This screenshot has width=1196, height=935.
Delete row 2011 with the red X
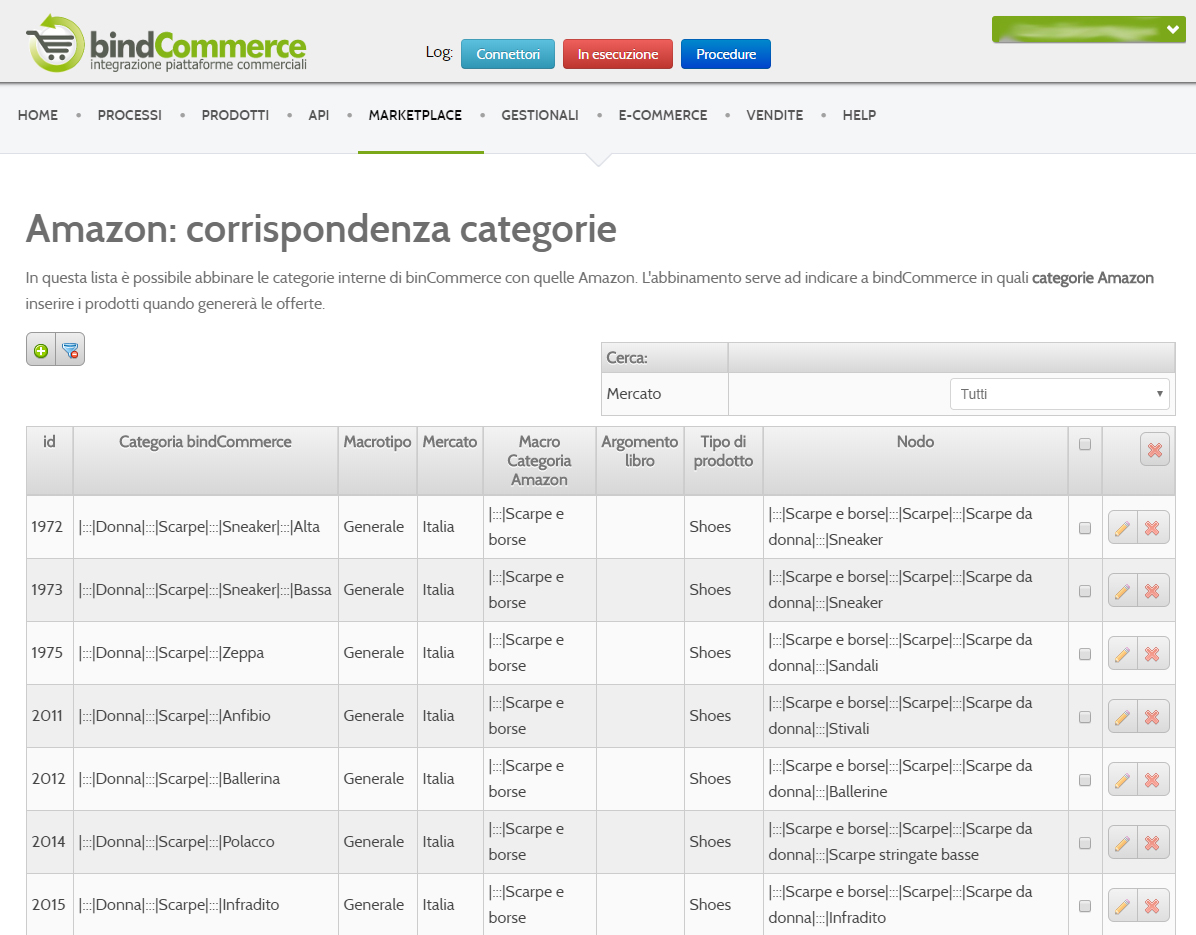pyautogui.click(x=1153, y=716)
